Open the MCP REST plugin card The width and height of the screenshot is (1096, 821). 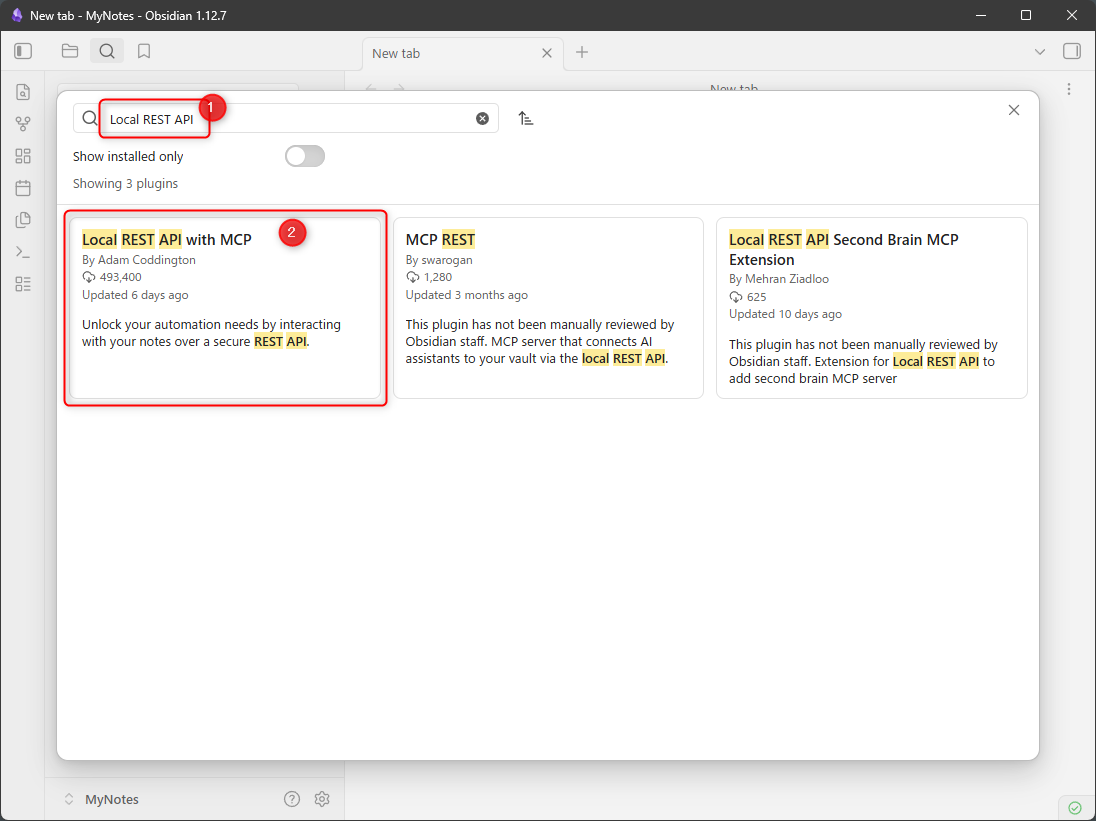click(548, 308)
